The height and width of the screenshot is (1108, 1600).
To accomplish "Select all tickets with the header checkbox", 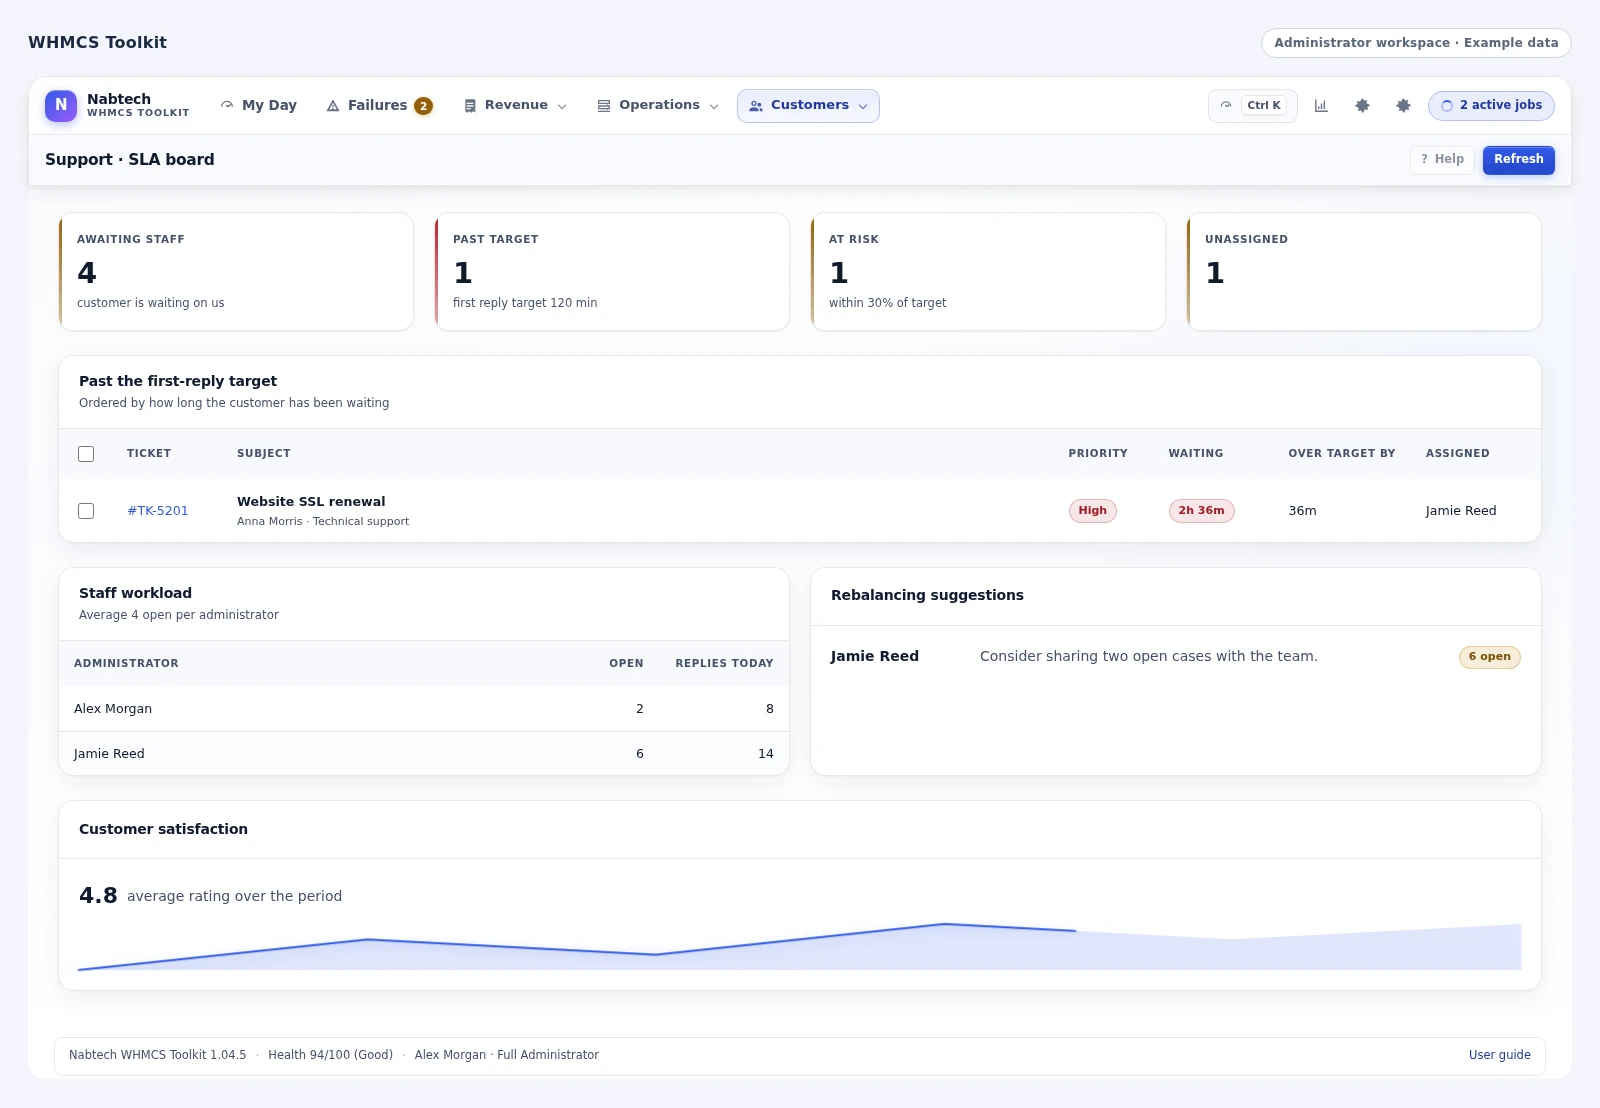I will (86, 454).
